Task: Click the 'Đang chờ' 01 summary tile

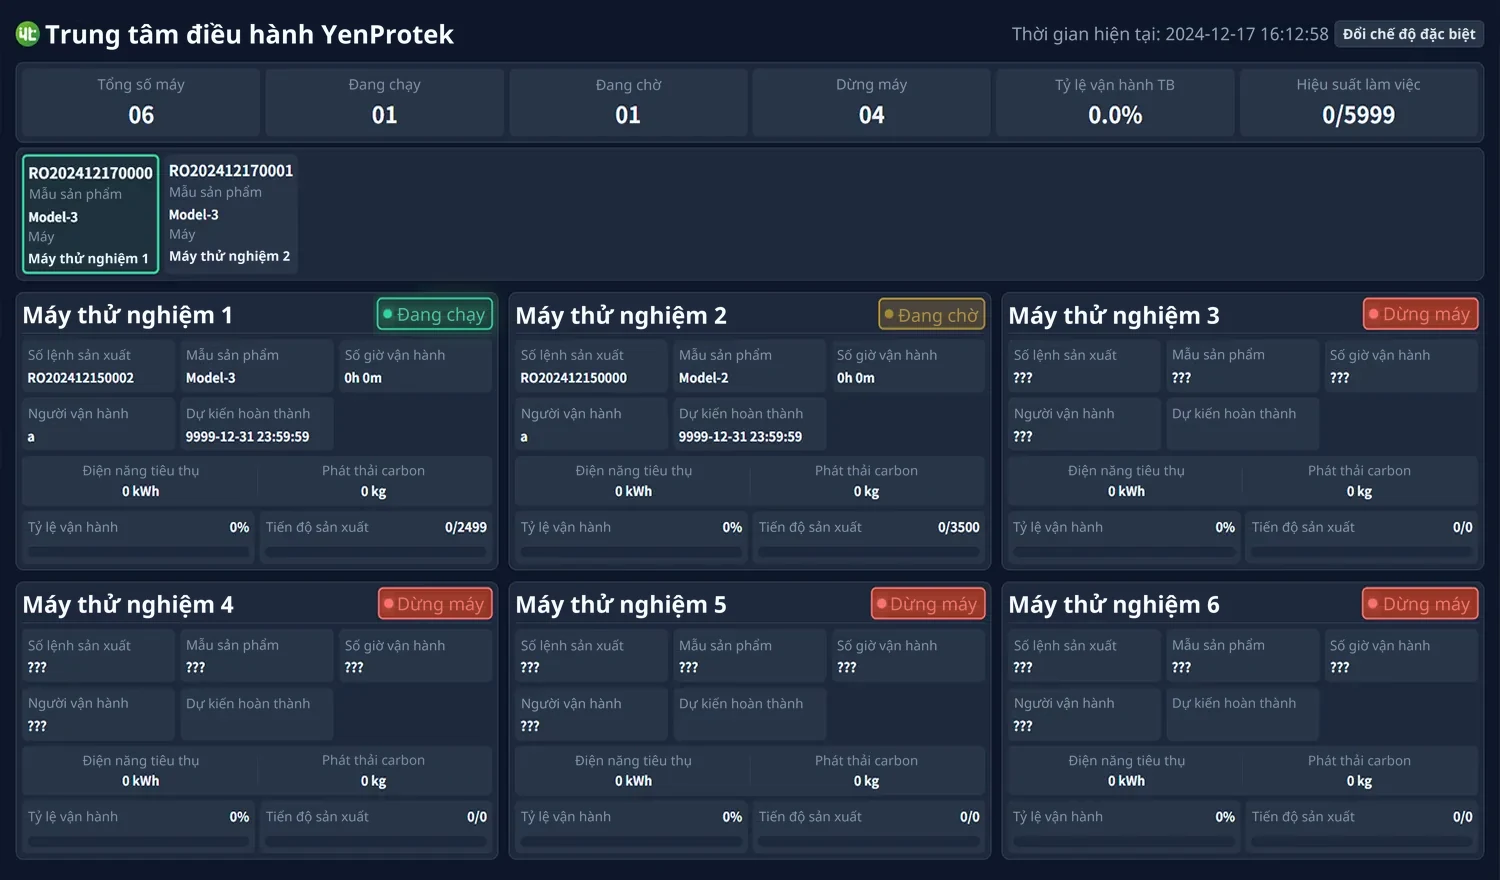Action: point(628,102)
